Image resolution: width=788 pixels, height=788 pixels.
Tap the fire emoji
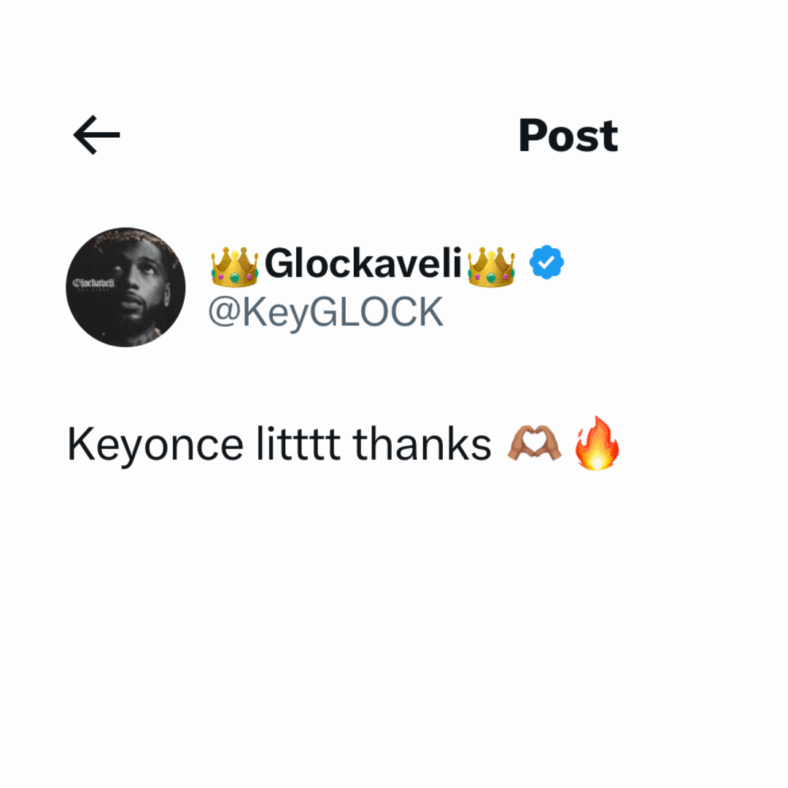pos(597,443)
